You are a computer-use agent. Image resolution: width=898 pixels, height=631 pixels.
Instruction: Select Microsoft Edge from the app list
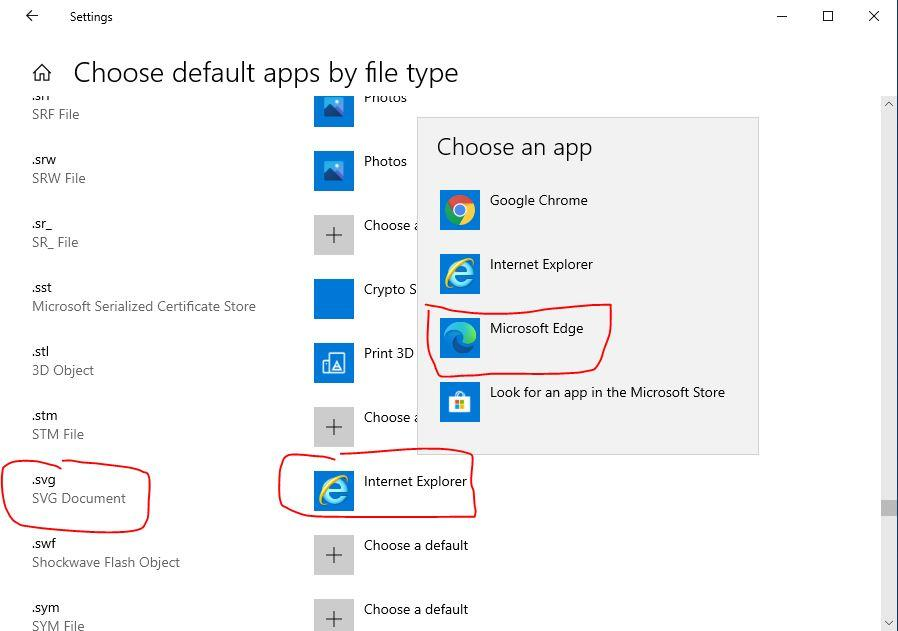536,329
